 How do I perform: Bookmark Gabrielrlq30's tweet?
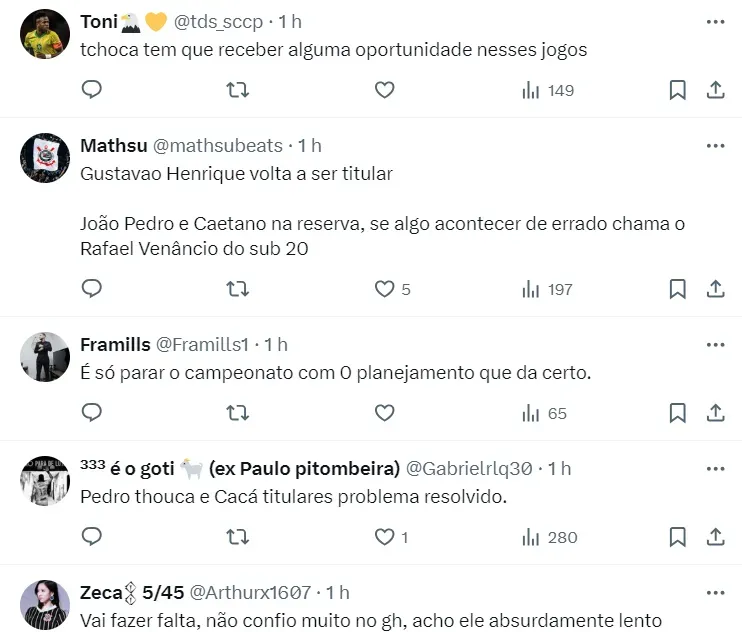coord(677,537)
